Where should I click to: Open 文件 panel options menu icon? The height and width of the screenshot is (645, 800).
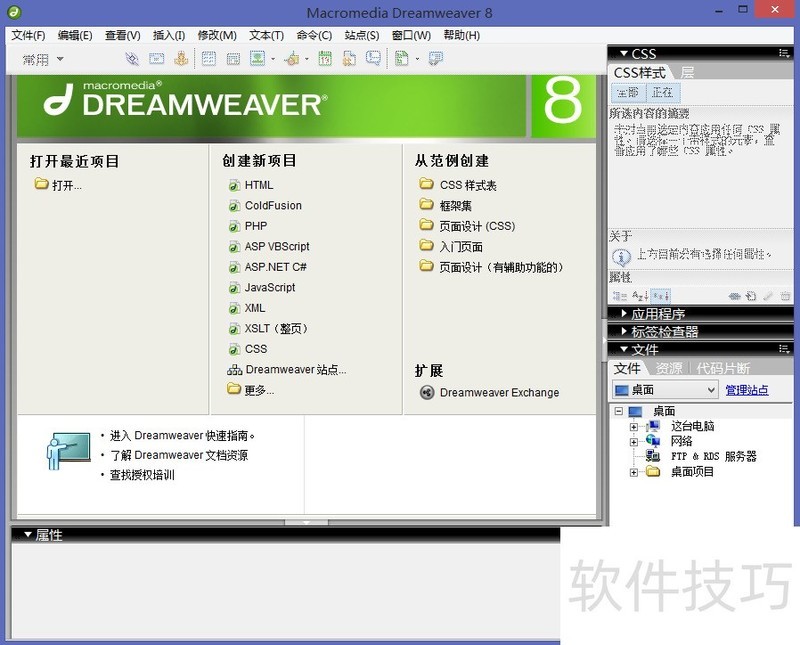tap(784, 349)
